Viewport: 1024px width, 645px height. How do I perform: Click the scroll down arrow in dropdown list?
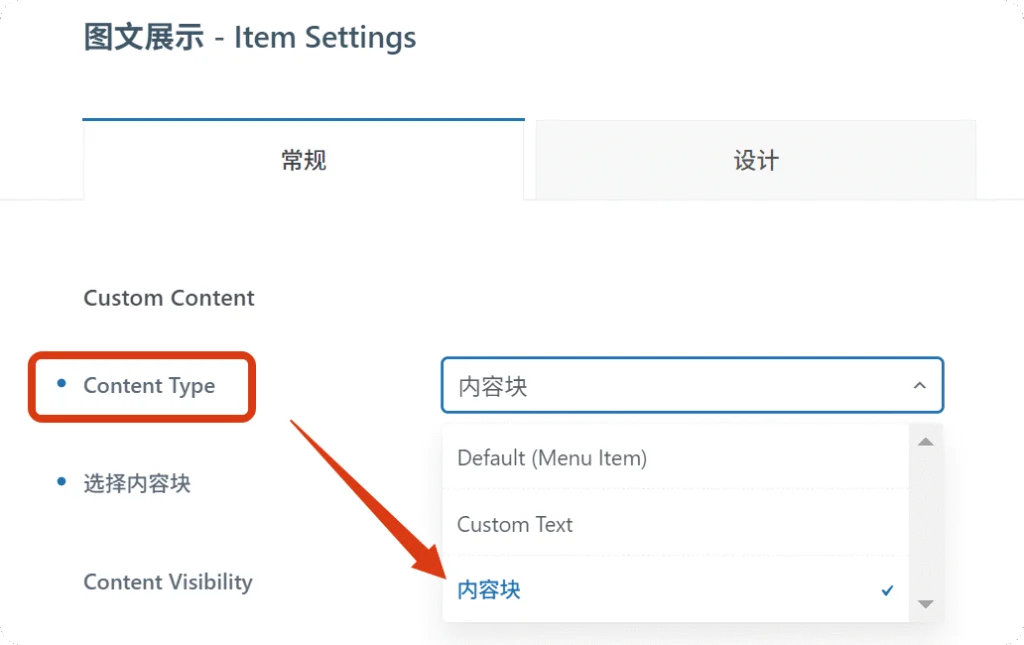click(925, 604)
